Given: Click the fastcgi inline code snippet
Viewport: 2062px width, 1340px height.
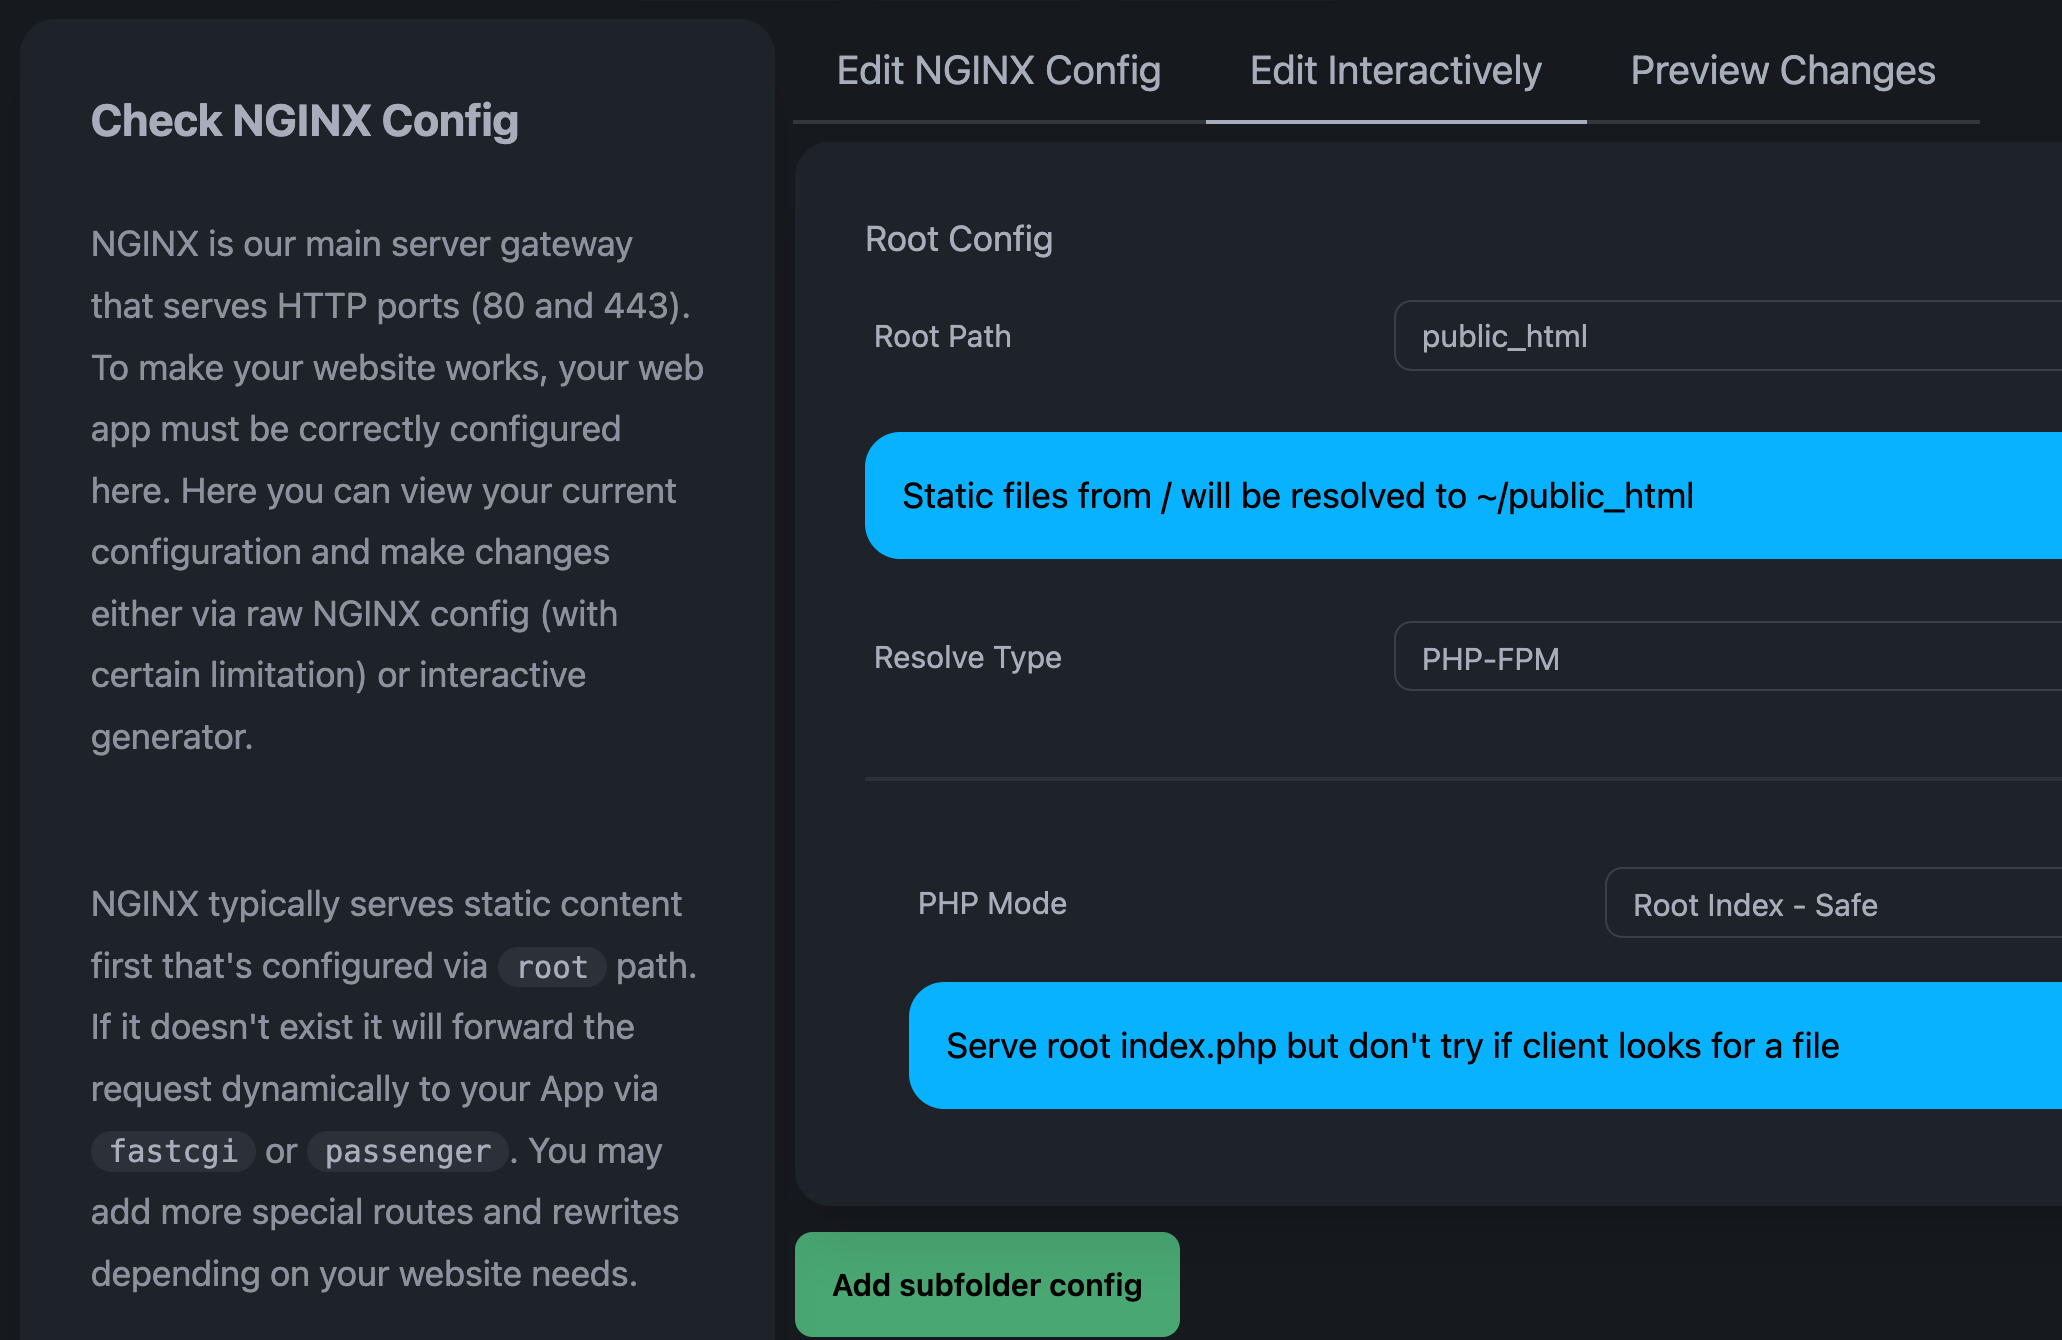Looking at the screenshot, I should [173, 1152].
